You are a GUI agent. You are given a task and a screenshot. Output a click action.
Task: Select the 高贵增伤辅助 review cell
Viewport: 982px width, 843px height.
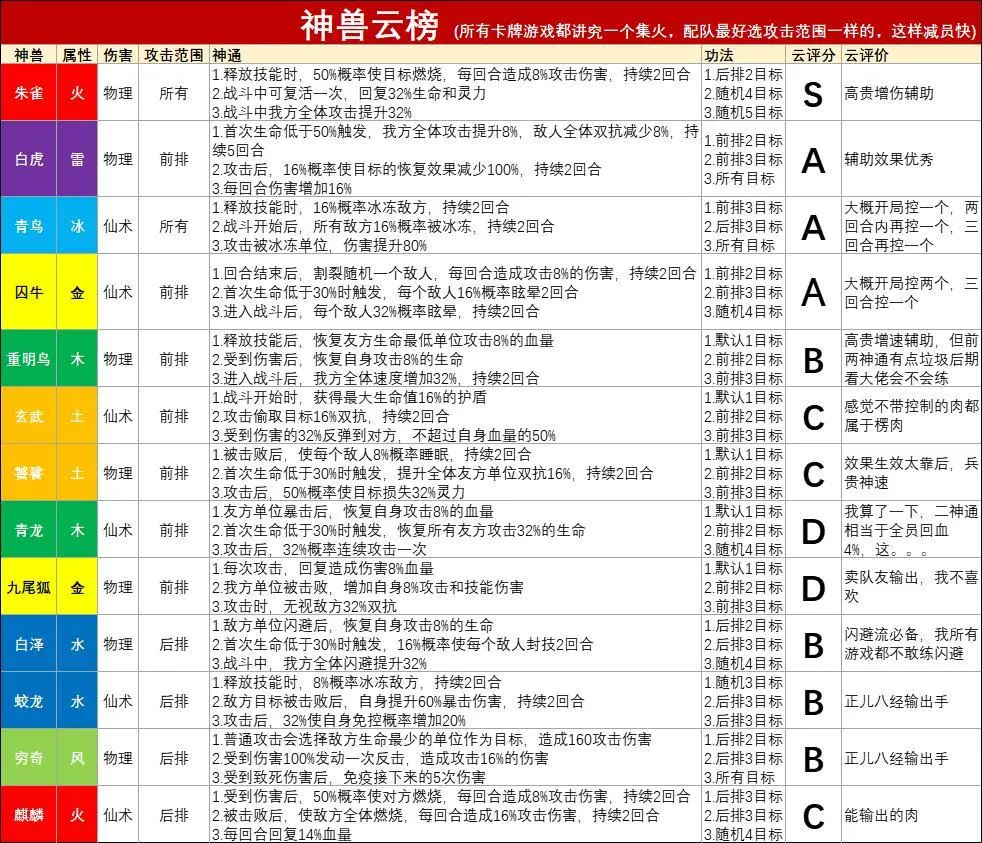[888, 93]
